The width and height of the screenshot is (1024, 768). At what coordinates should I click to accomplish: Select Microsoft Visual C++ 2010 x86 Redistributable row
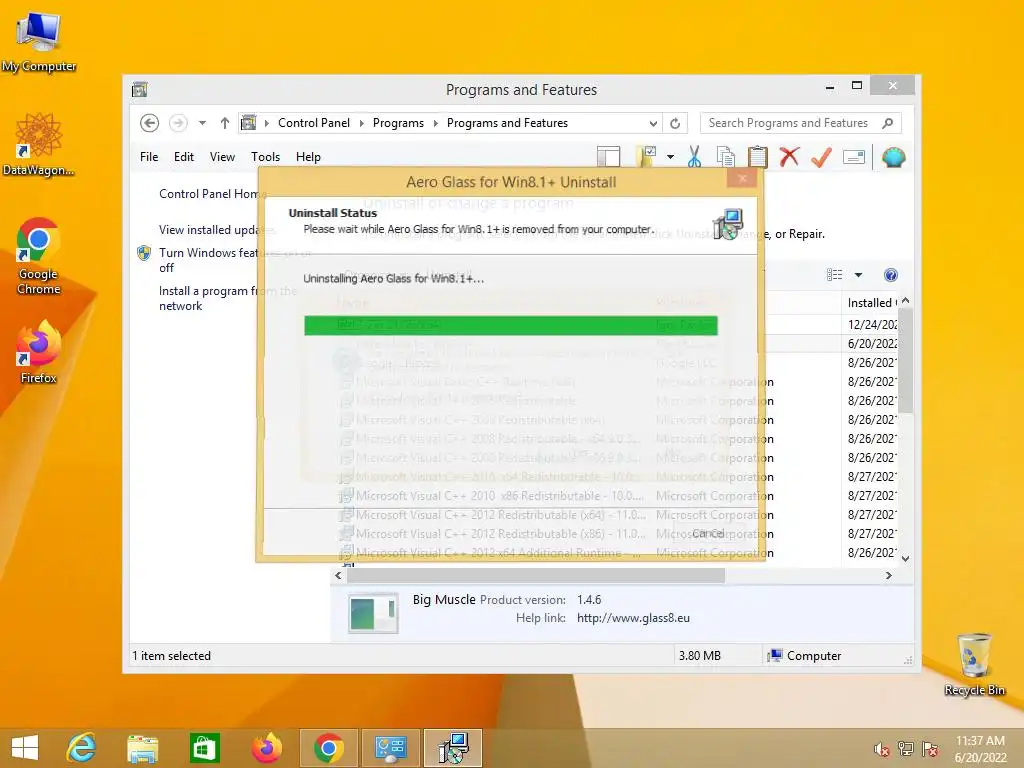pos(617,496)
